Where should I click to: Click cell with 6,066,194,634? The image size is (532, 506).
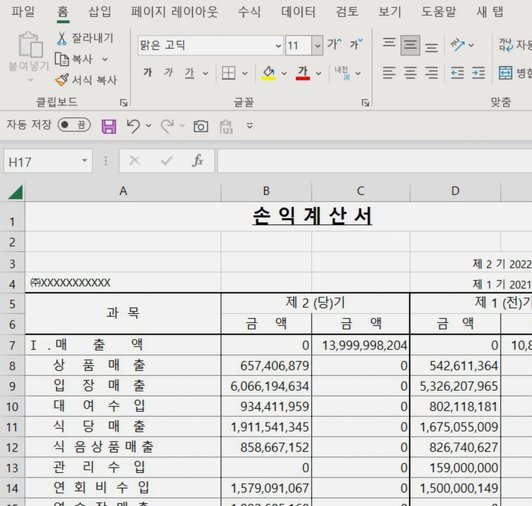click(266, 386)
